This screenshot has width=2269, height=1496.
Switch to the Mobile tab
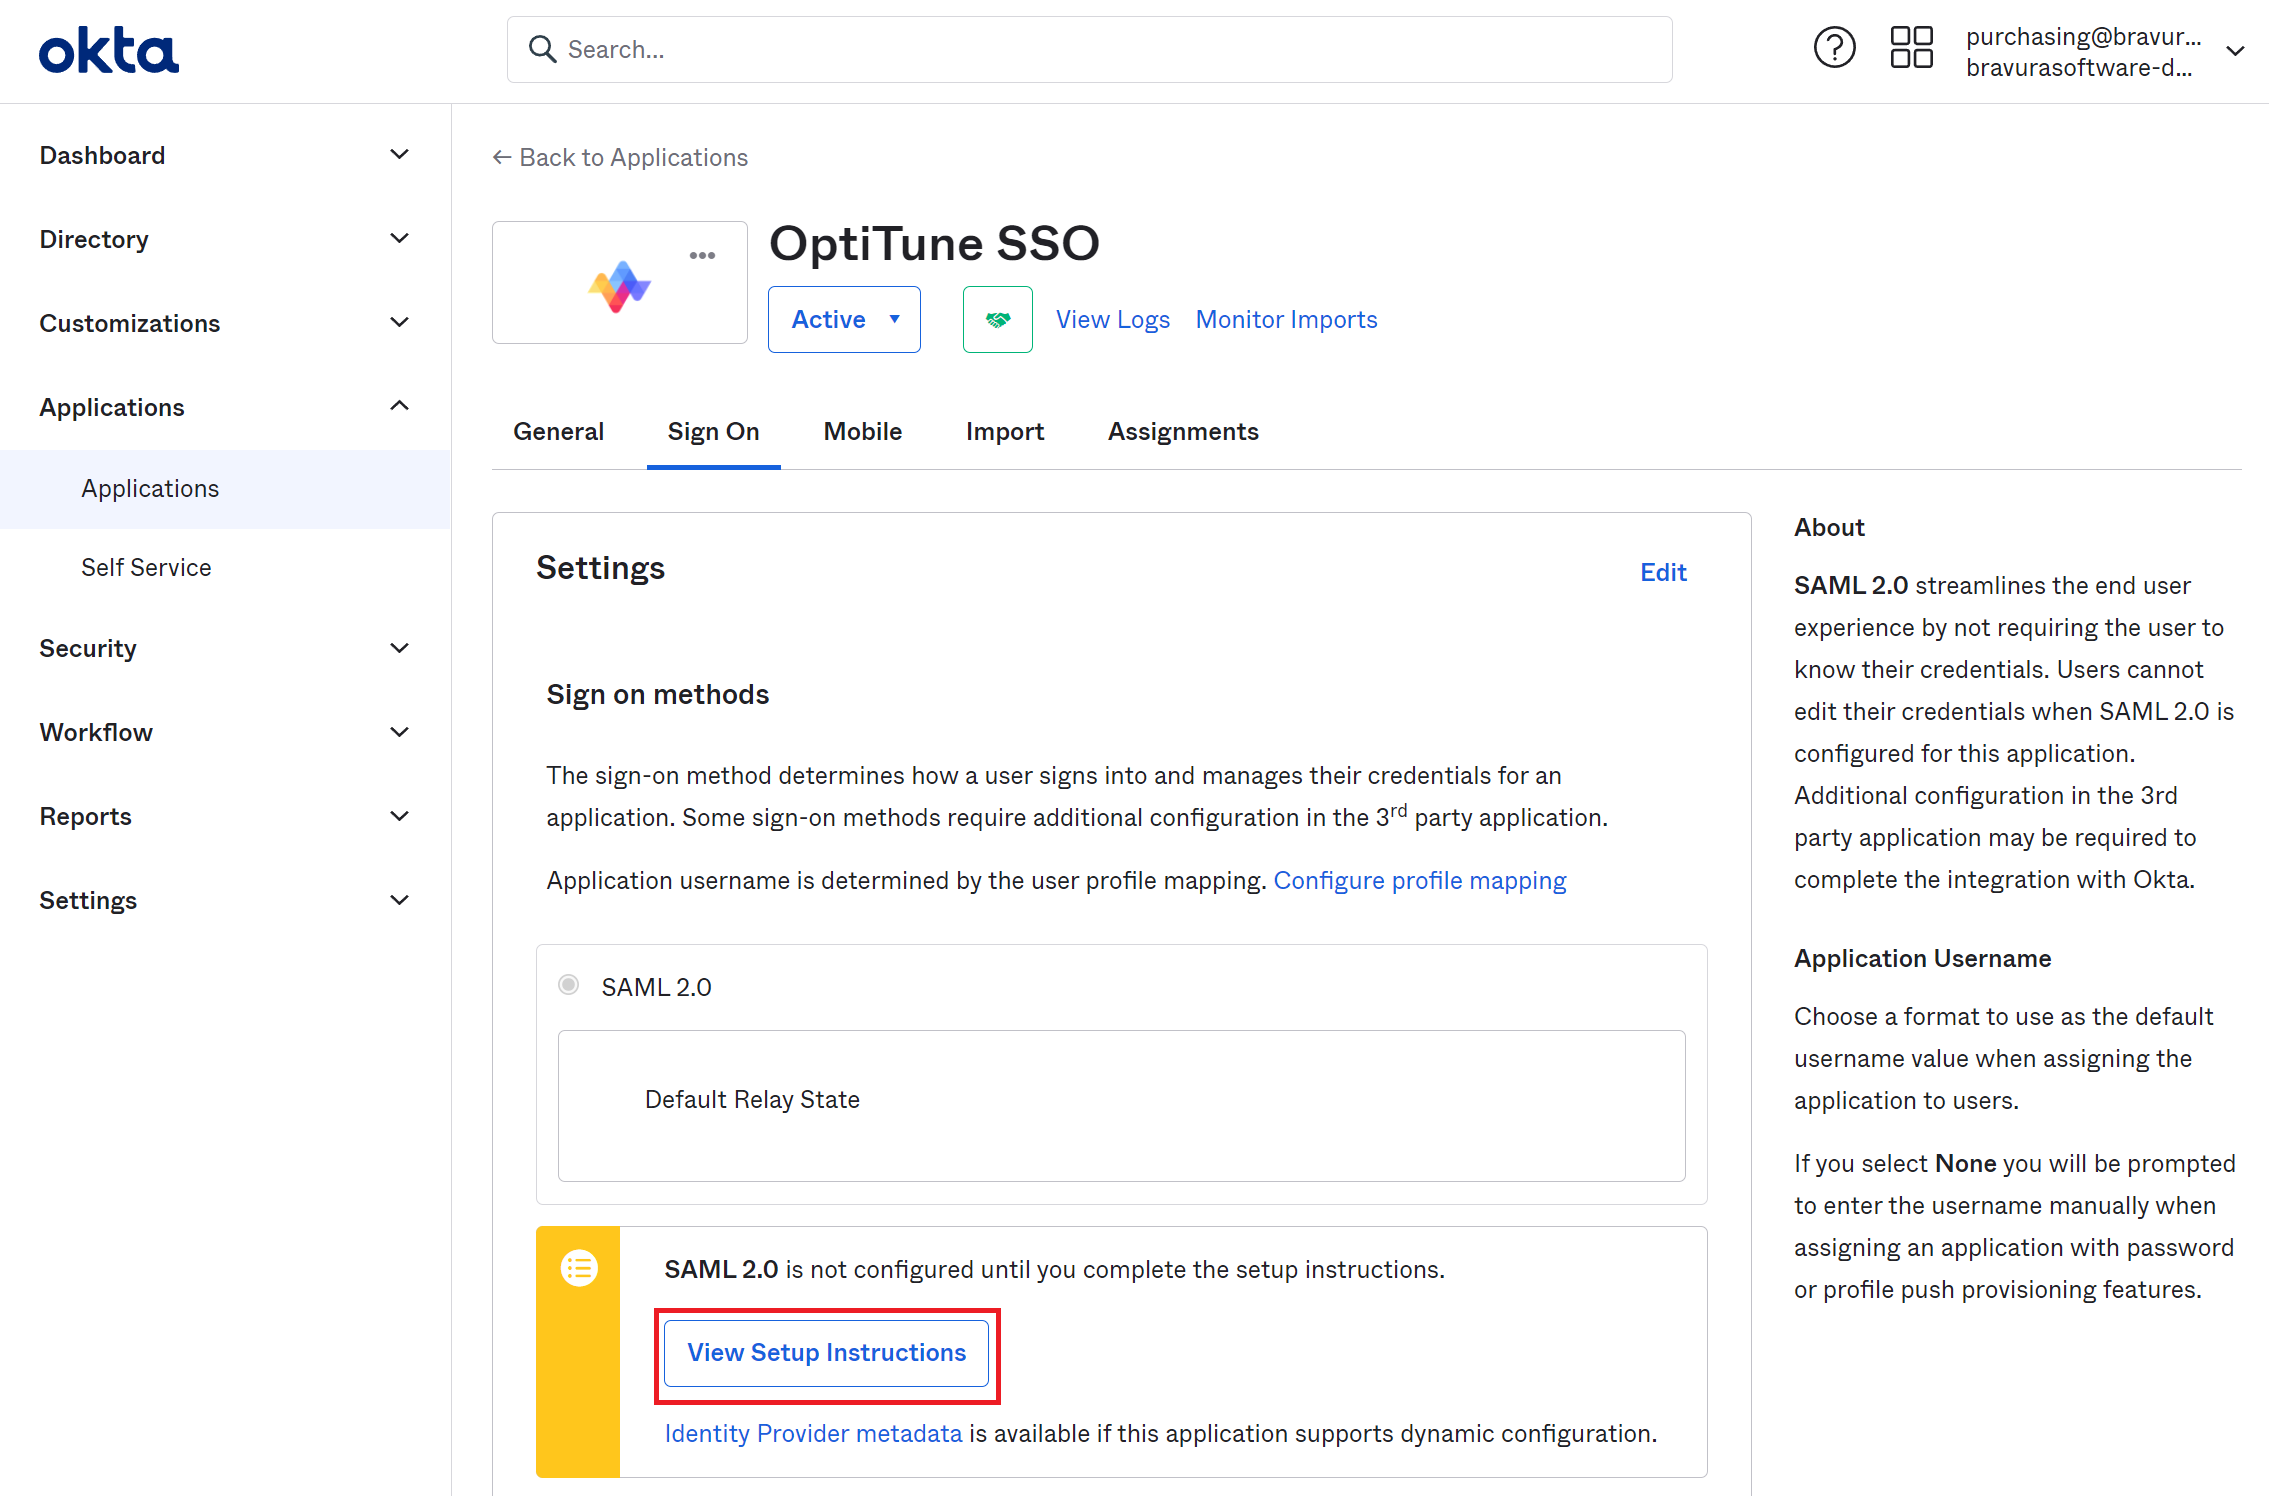pos(862,431)
